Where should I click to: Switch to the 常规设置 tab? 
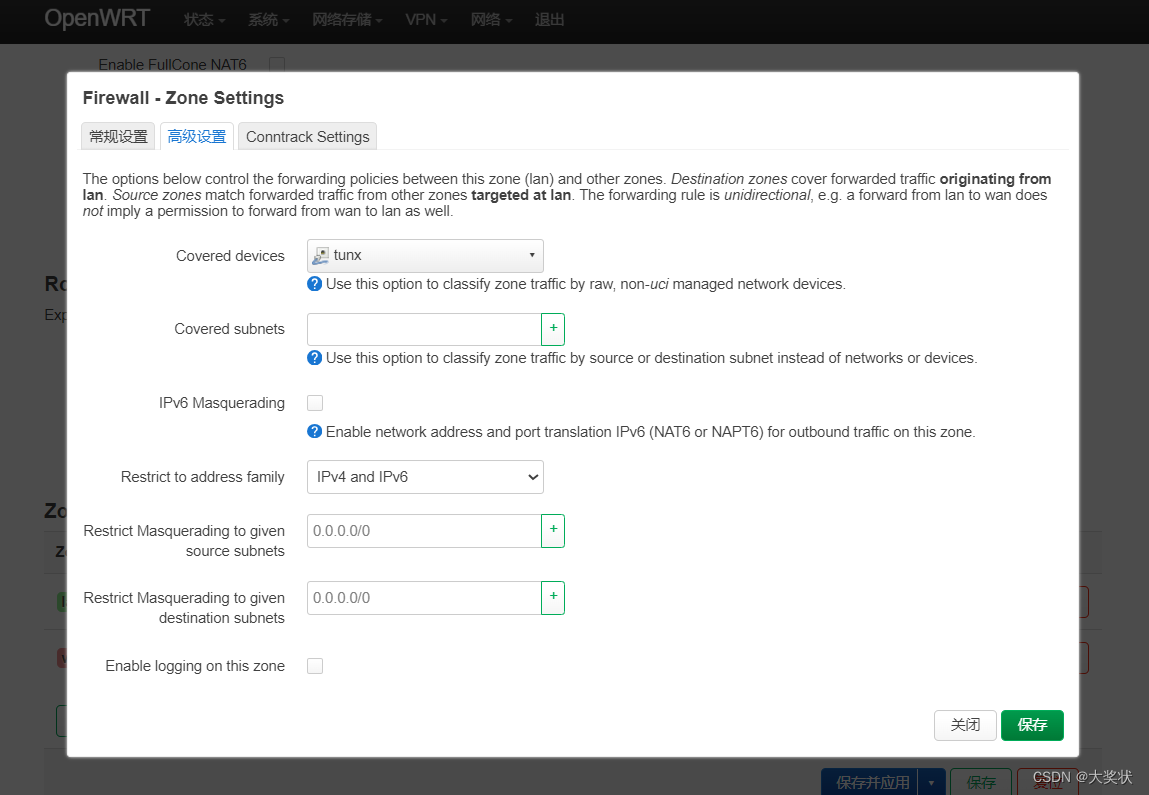point(118,137)
